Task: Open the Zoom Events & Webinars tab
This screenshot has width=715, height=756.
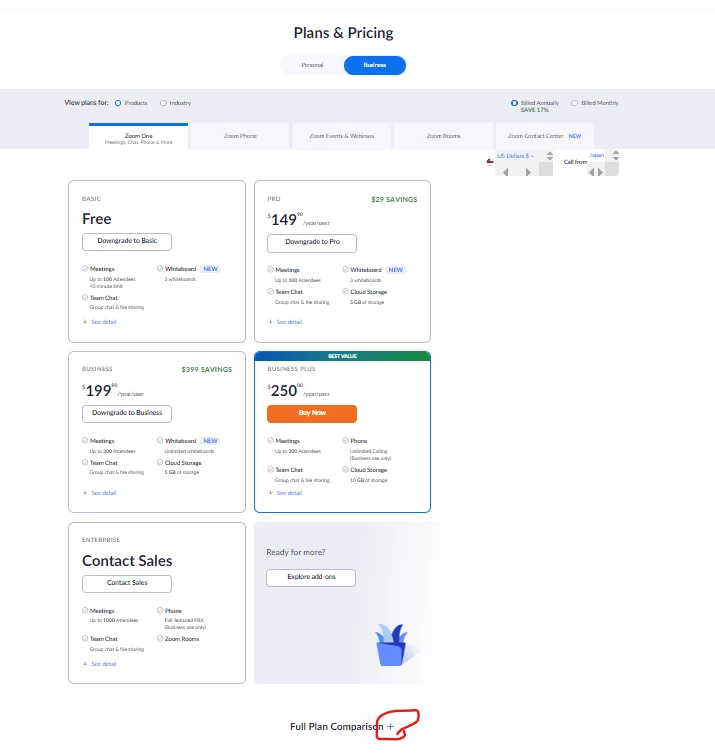Action: pos(342,136)
